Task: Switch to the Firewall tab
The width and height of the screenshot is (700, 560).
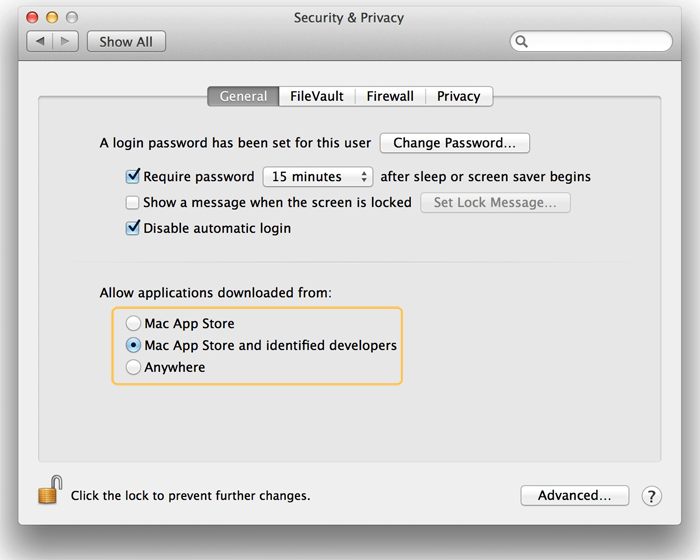Action: tap(390, 96)
